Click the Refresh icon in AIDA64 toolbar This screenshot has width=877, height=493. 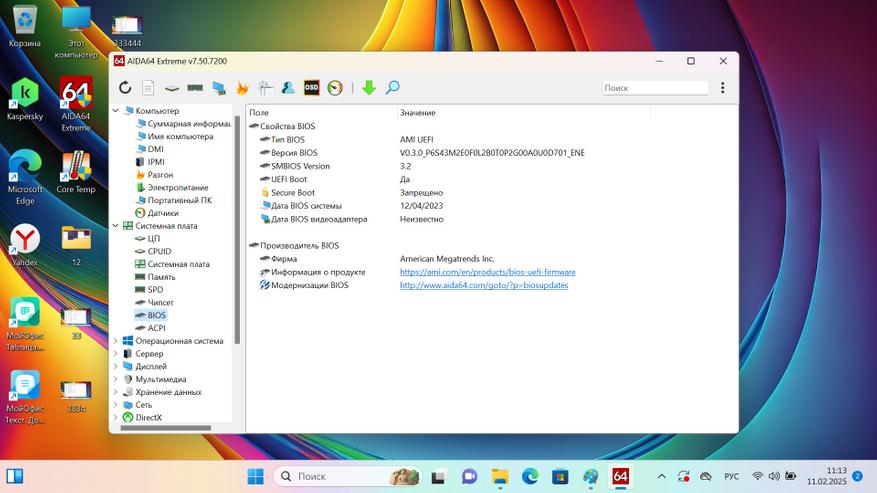click(125, 88)
